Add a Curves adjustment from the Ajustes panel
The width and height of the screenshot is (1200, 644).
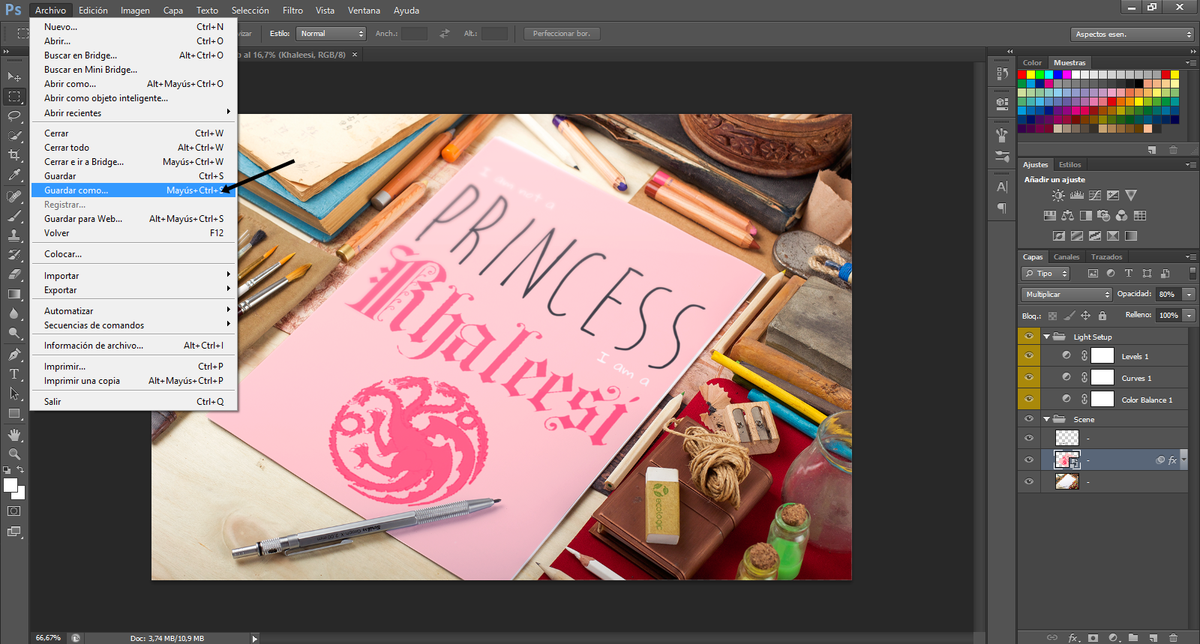[x=1095, y=195]
